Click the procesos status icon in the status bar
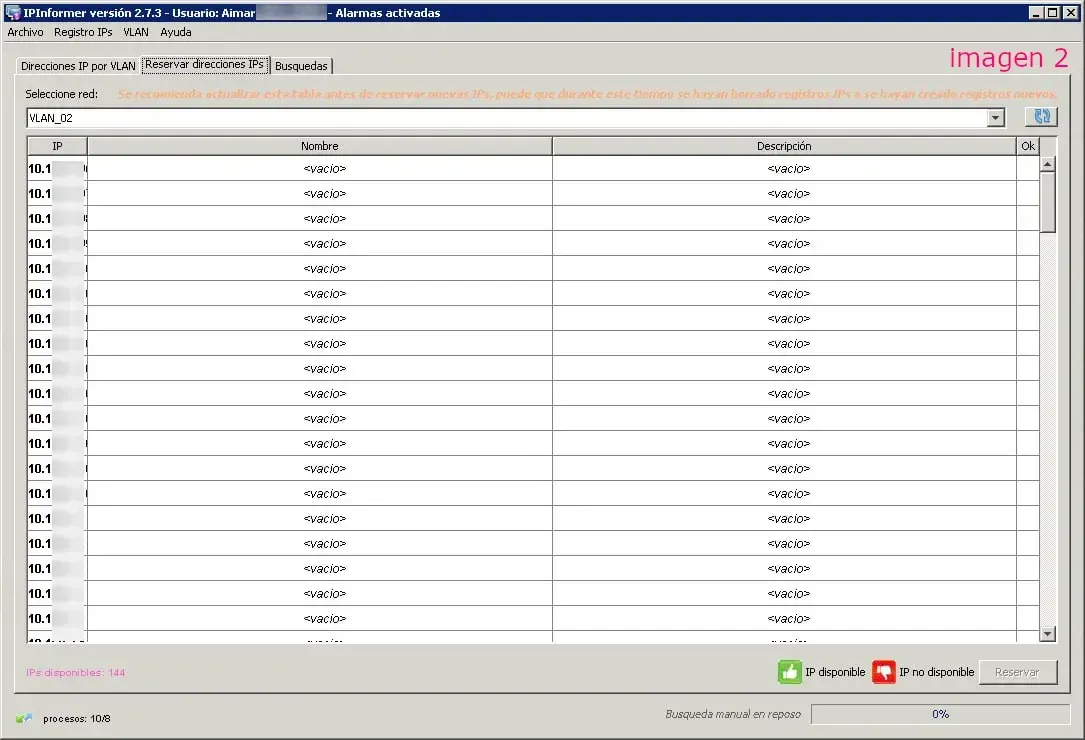 pos(24,718)
